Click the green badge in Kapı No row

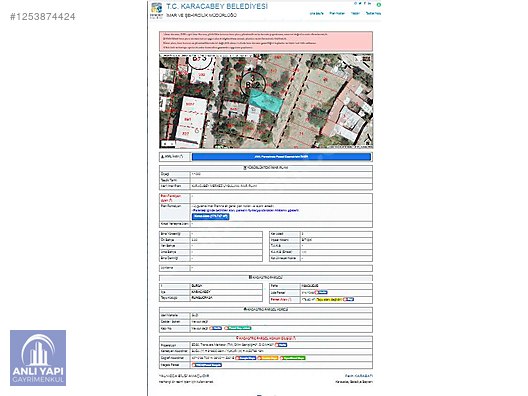click(238, 328)
